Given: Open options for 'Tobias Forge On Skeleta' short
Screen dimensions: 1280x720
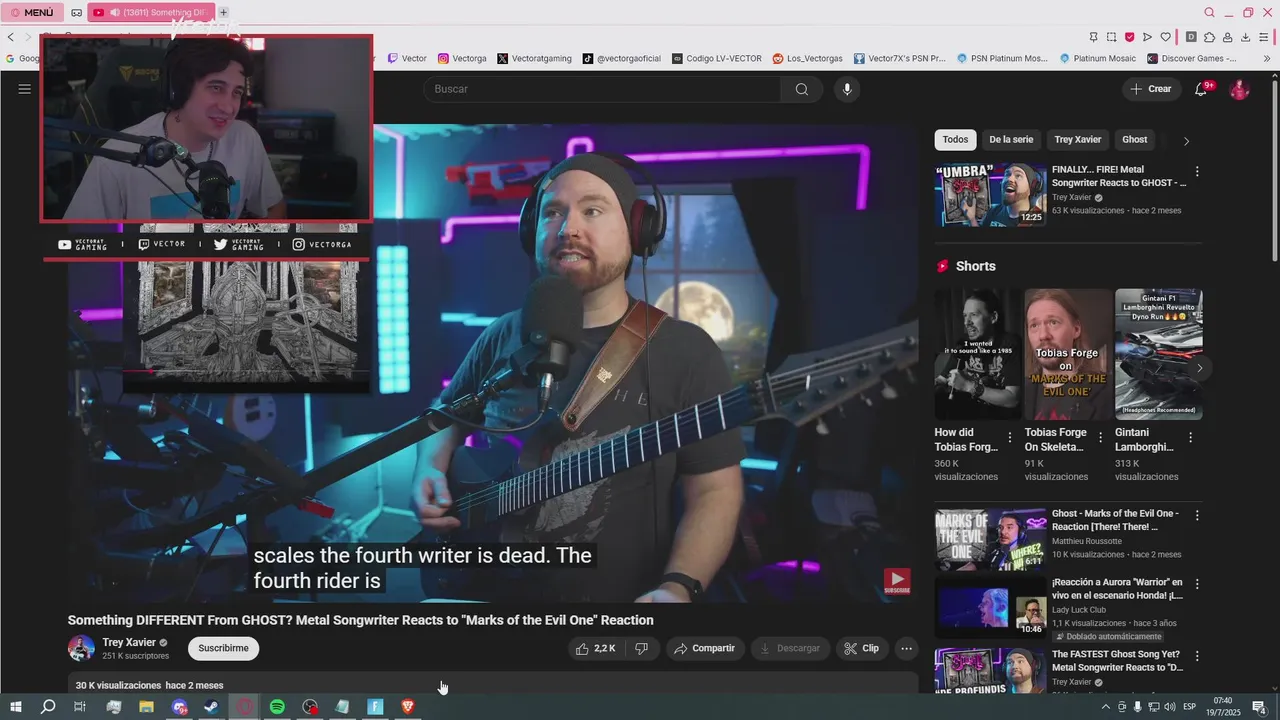Looking at the screenshot, I should [x=1100, y=438].
